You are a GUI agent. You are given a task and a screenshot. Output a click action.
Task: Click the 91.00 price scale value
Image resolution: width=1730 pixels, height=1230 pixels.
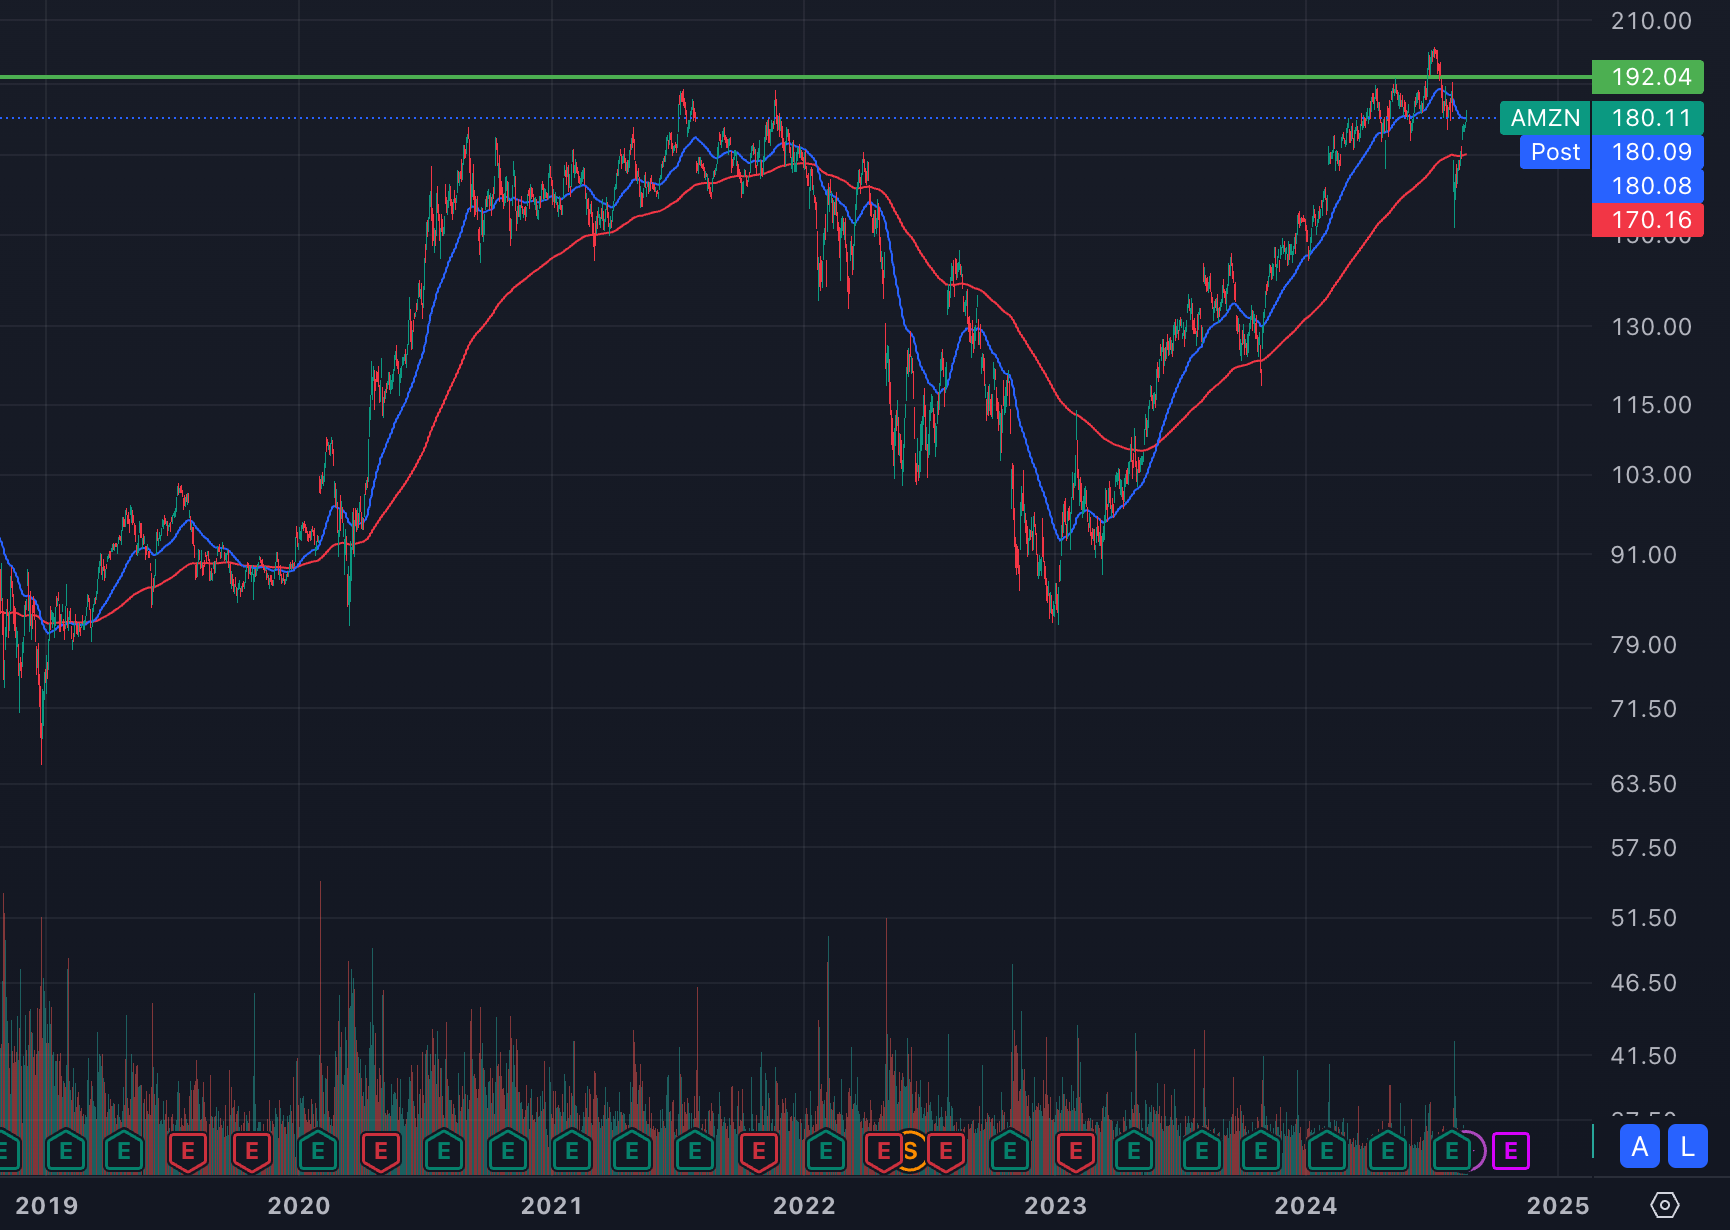pyautogui.click(x=1644, y=555)
